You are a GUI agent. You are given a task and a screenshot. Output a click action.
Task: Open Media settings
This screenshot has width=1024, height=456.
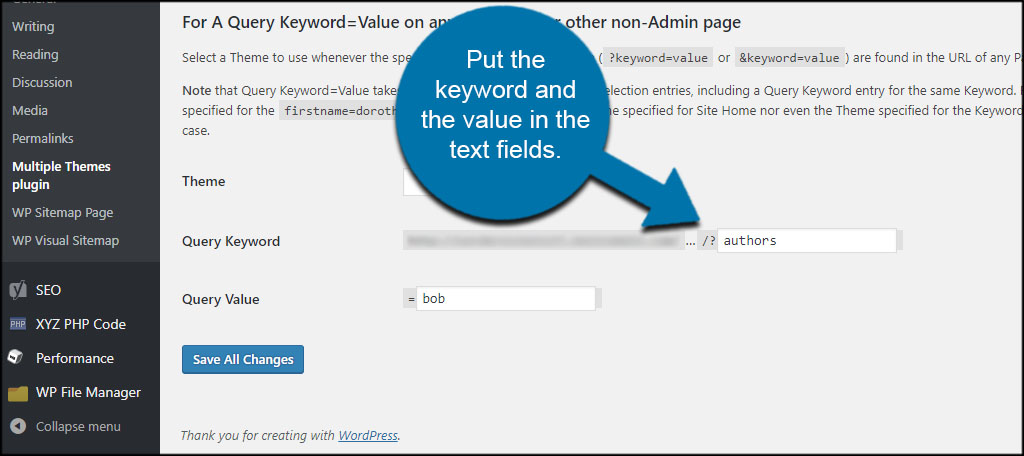pos(30,111)
